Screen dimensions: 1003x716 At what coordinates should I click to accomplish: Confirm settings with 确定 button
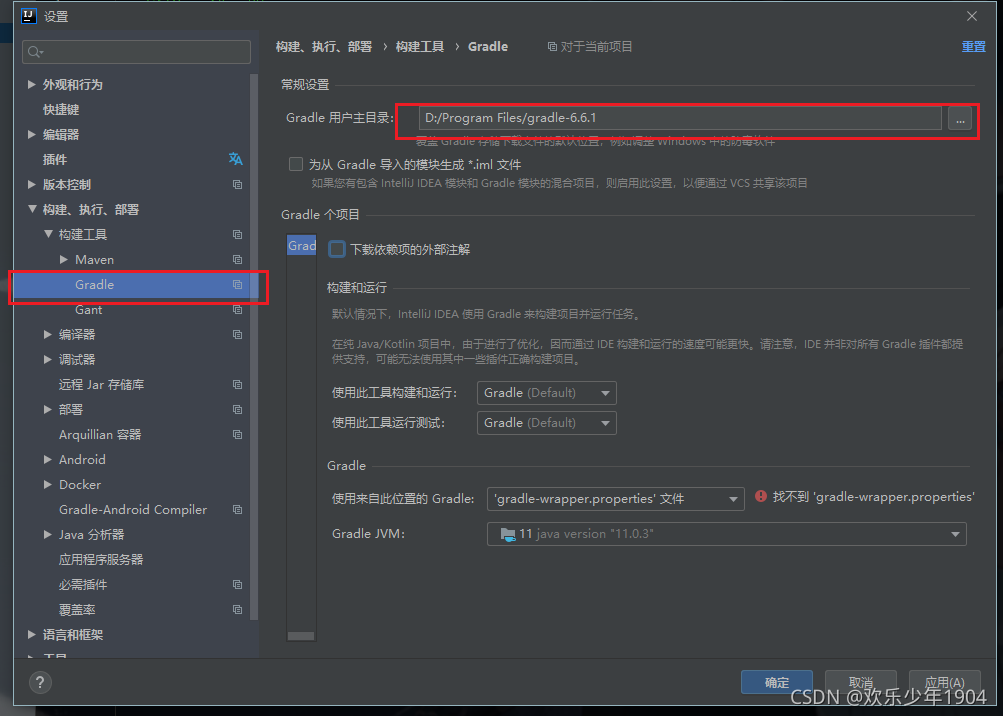point(777,682)
